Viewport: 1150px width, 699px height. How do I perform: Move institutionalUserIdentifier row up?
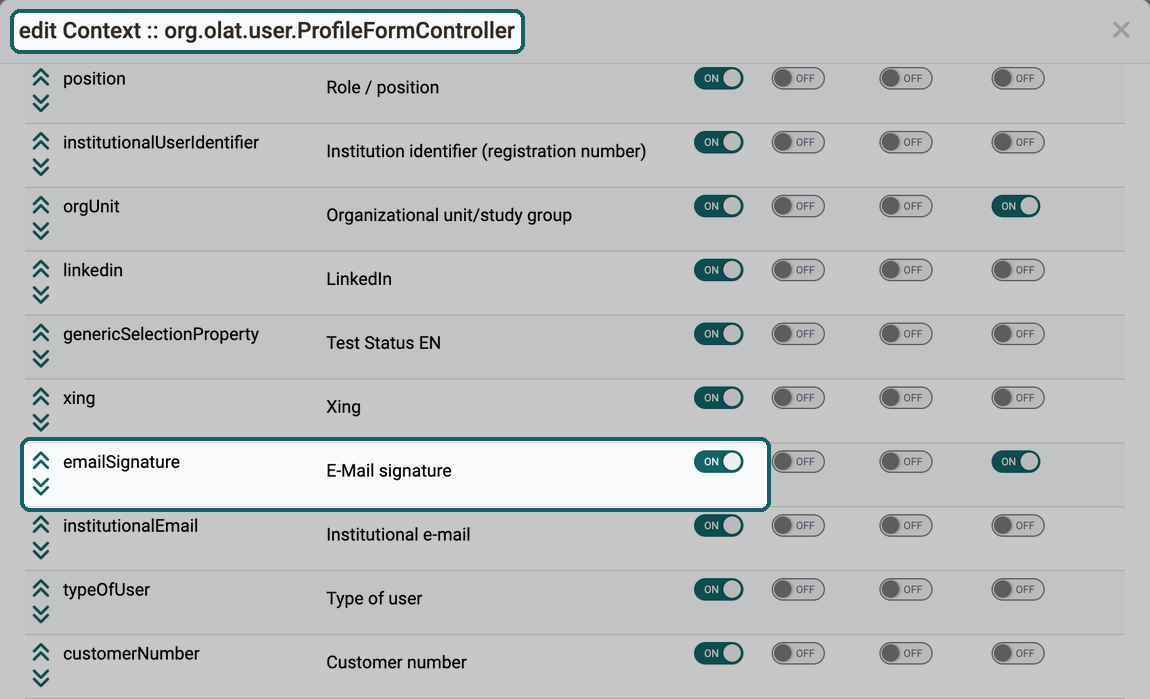click(x=40, y=142)
